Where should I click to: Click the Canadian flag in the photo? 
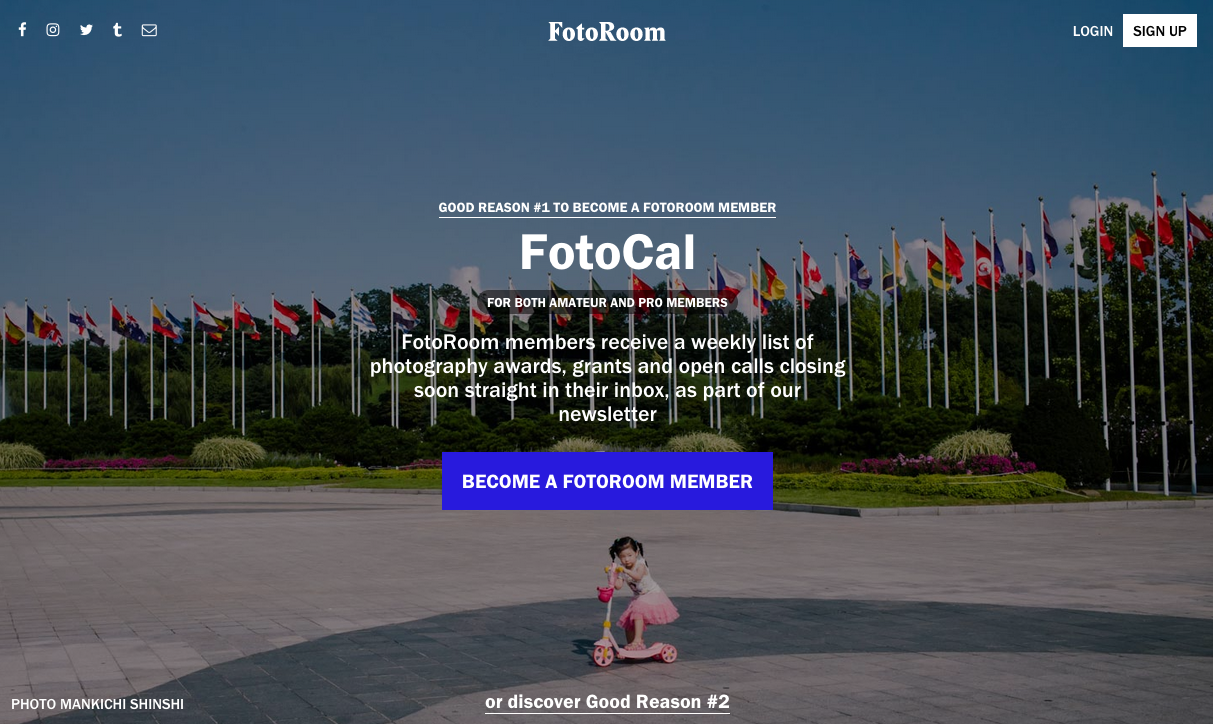pyautogui.click(x=813, y=273)
